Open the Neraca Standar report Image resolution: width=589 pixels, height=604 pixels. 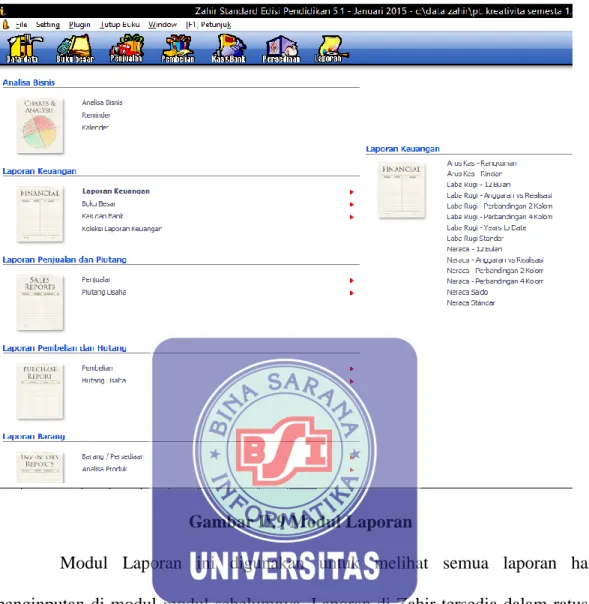click(x=471, y=303)
